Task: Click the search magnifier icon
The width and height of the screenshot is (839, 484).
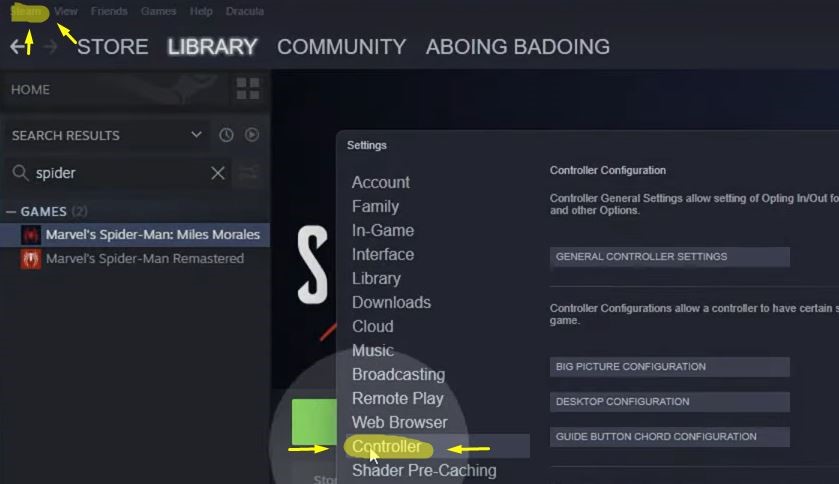Action: pos(20,173)
